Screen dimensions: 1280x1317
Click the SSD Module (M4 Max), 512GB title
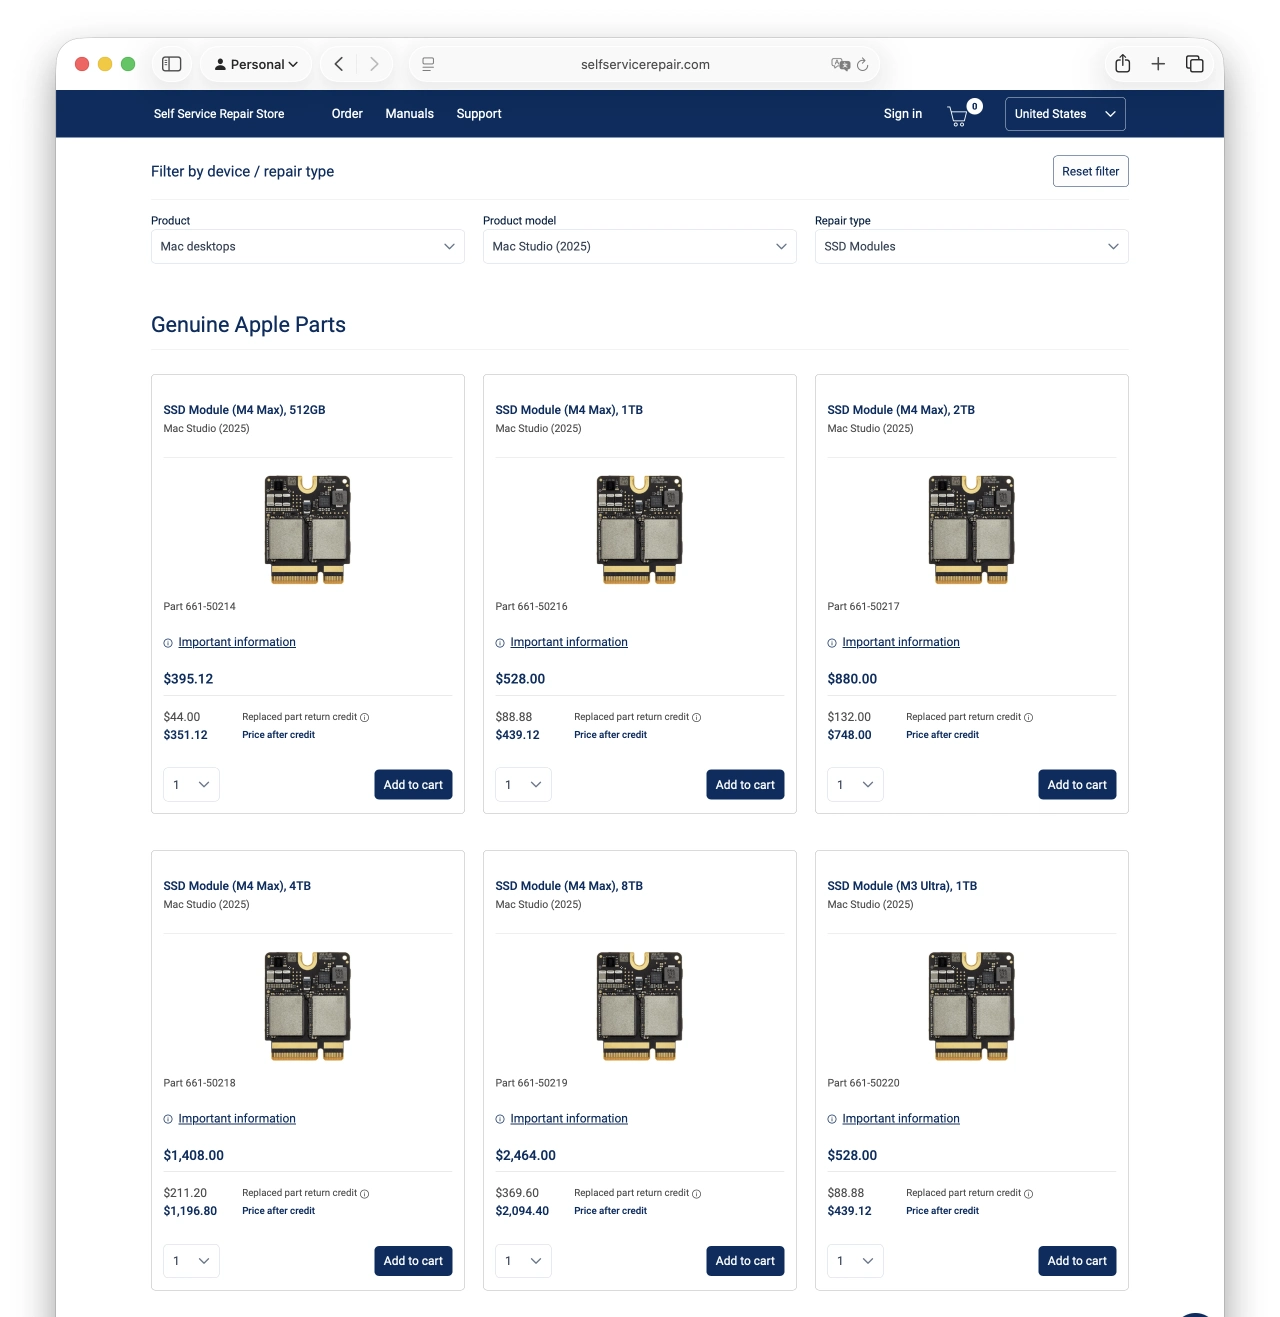pos(244,410)
